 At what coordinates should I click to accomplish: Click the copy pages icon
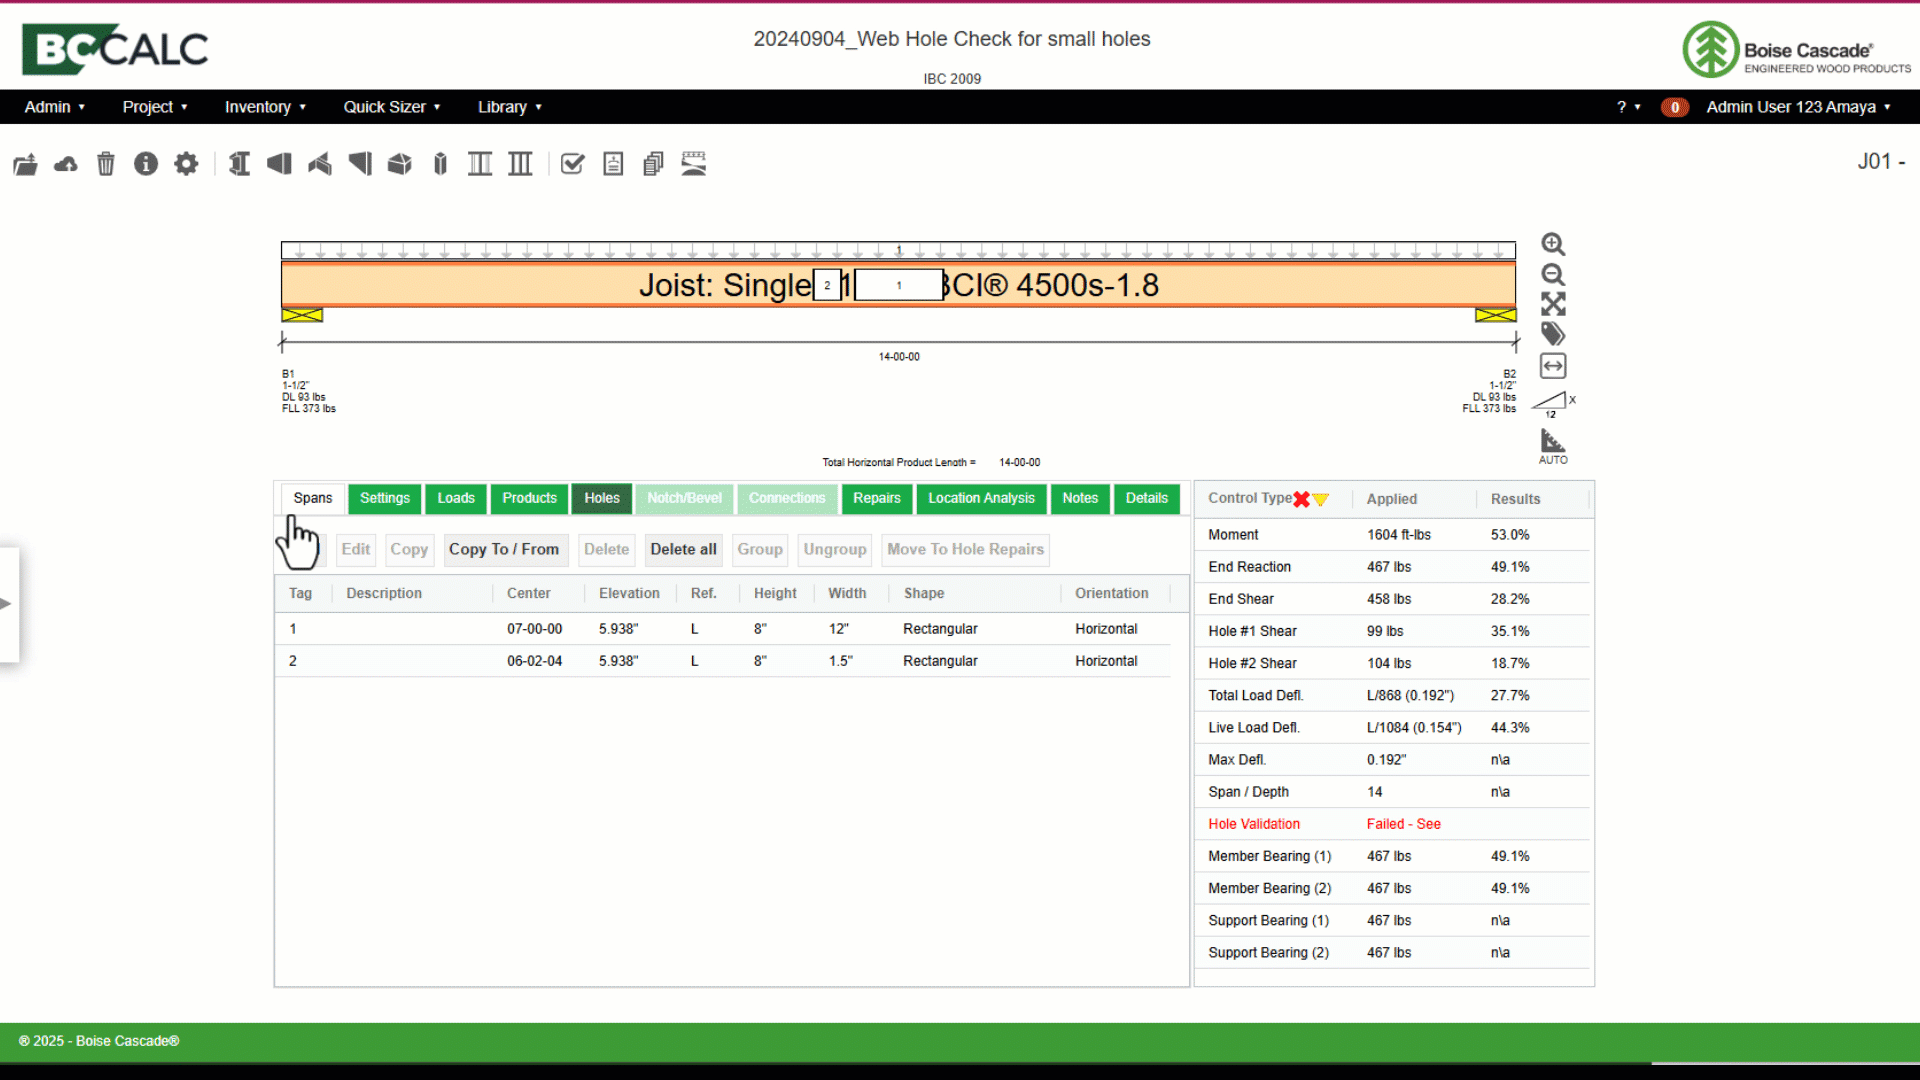pyautogui.click(x=653, y=164)
